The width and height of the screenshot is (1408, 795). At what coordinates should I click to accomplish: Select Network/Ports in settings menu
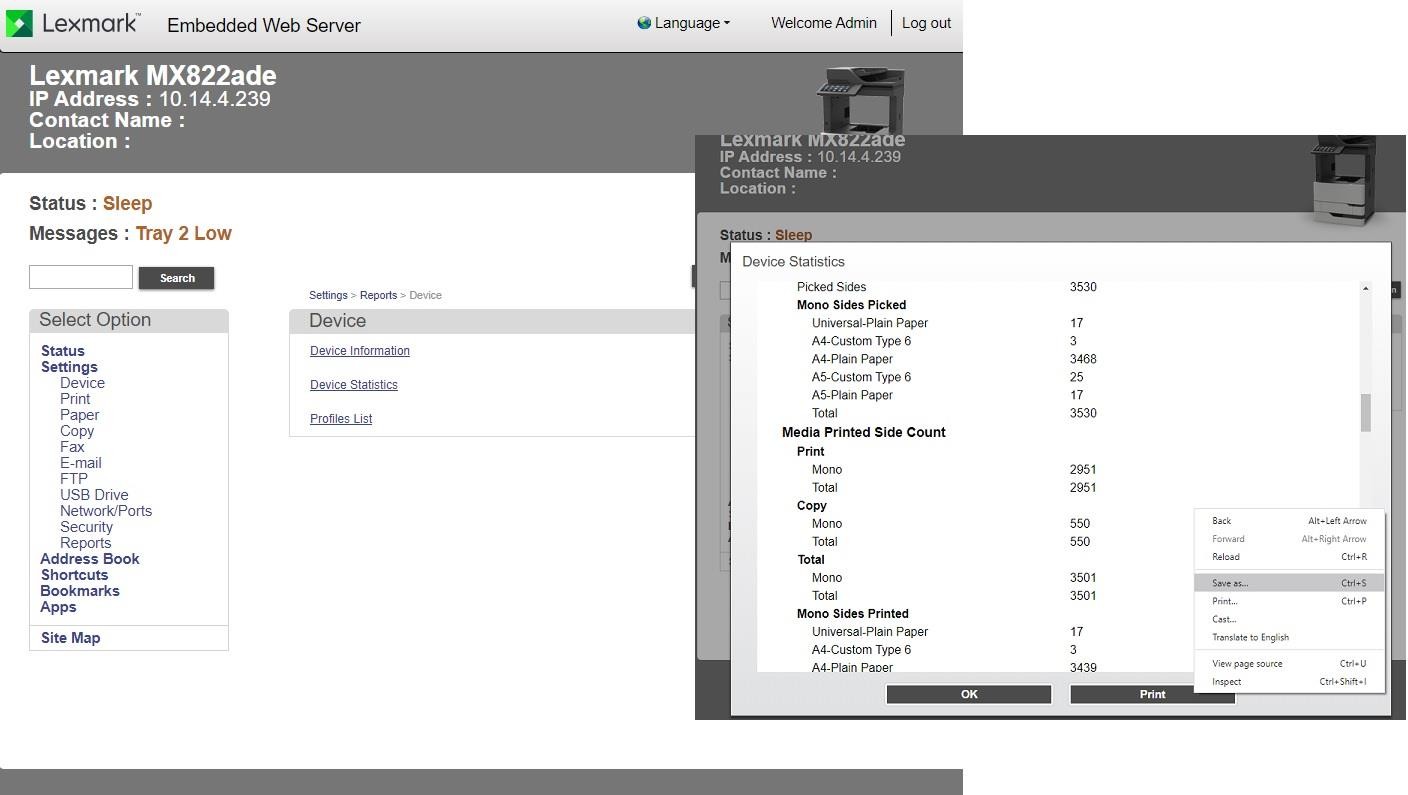106,511
